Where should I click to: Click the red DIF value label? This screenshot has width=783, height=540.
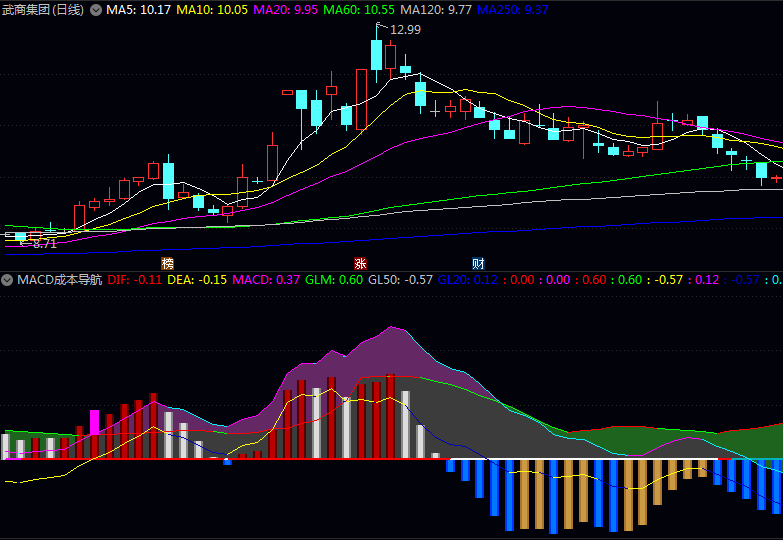coord(134,280)
